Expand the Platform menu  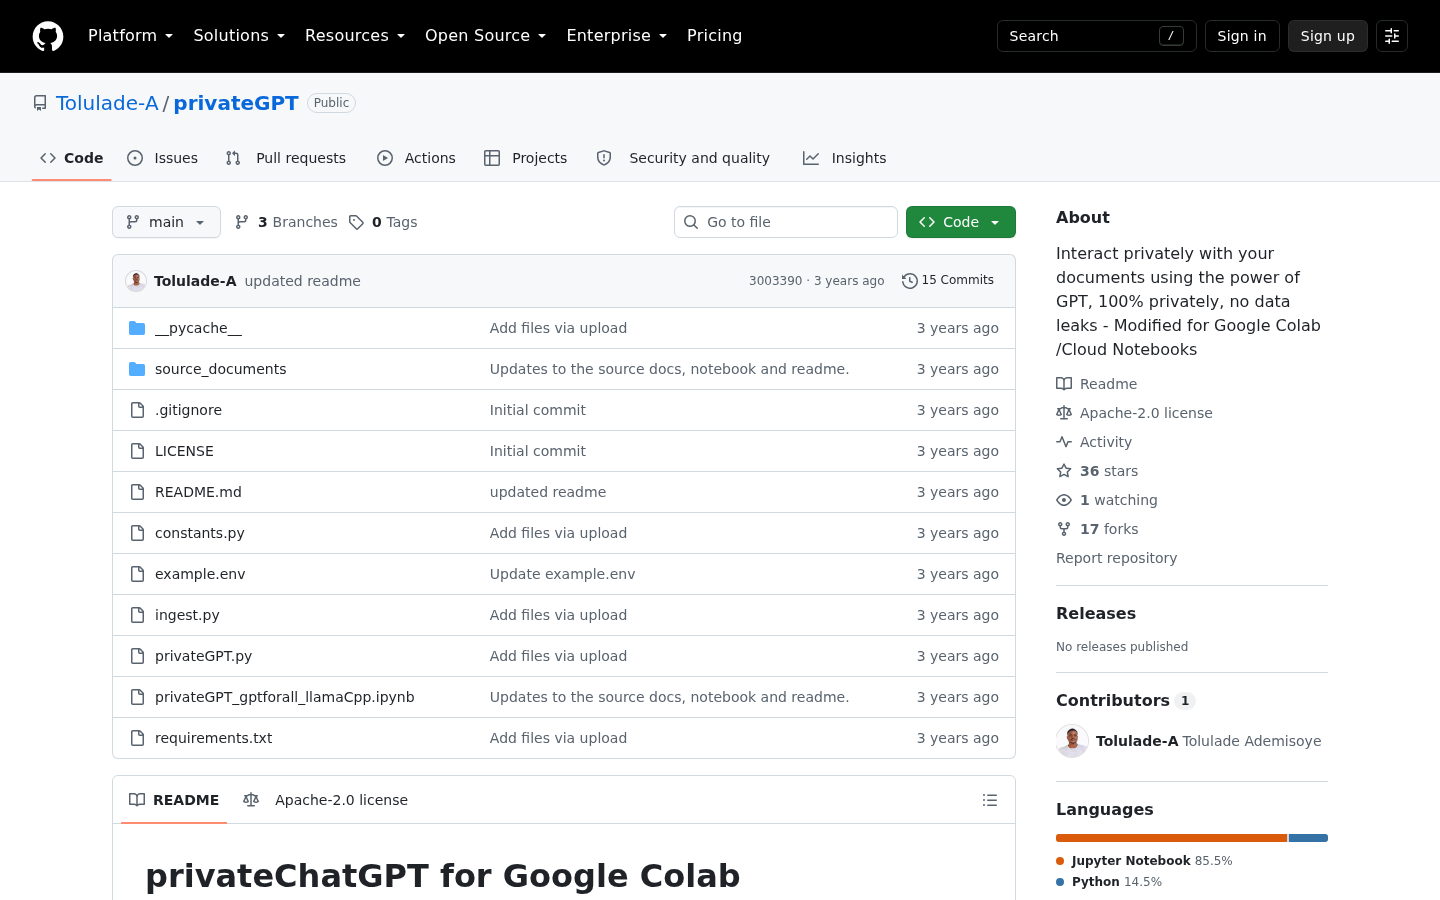point(131,36)
